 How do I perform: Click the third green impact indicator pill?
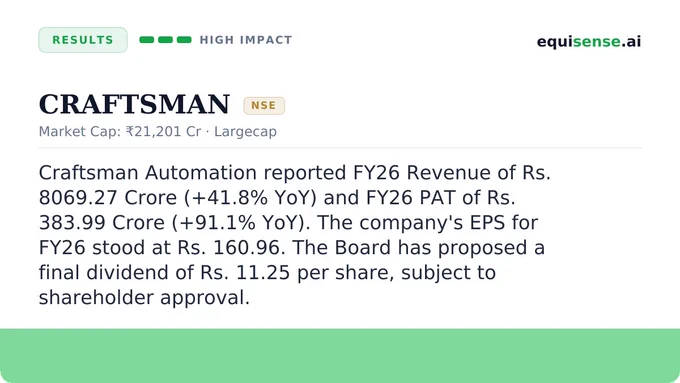point(184,40)
